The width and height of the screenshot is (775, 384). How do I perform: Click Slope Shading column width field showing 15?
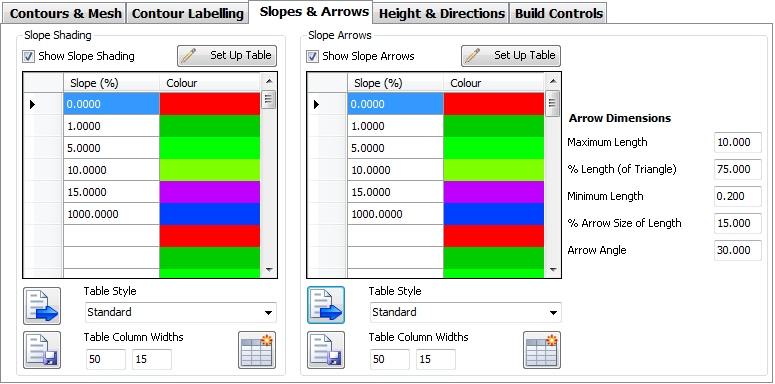coord(152,359)
